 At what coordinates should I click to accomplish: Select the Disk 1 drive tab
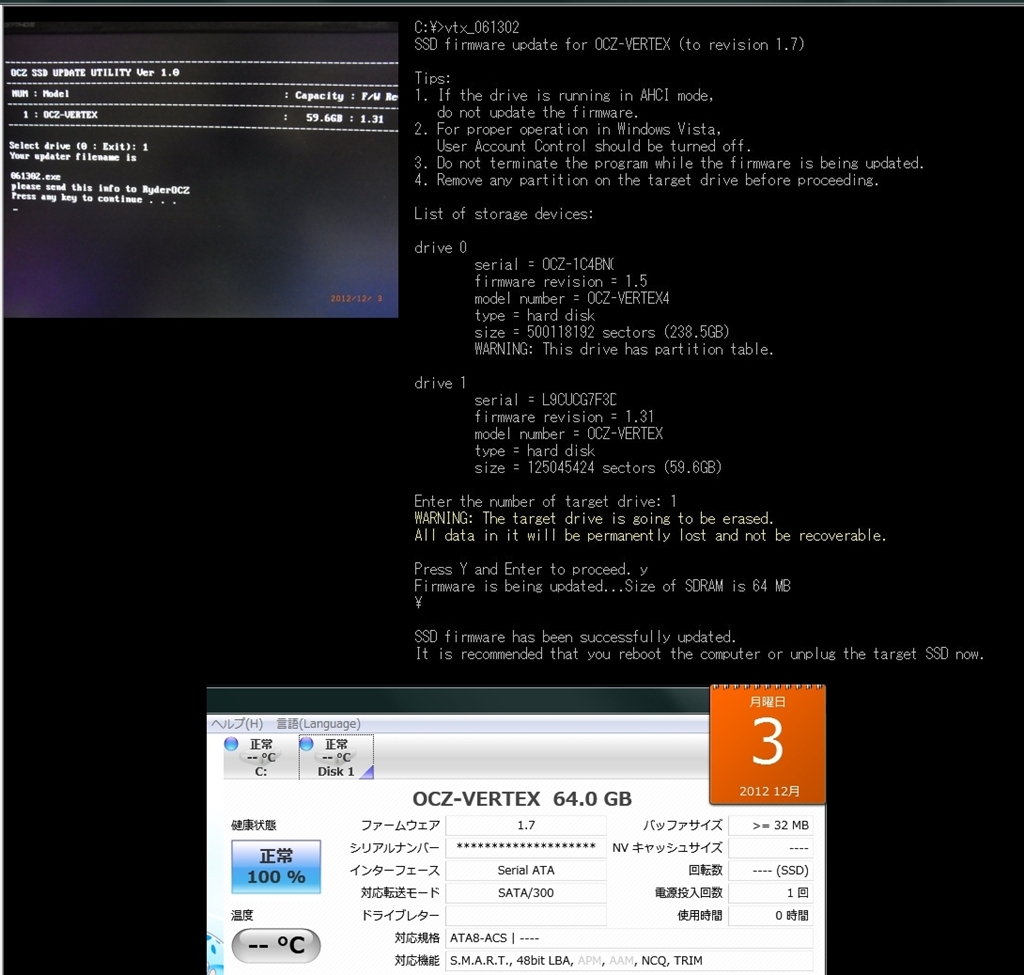tap(336, 758)
